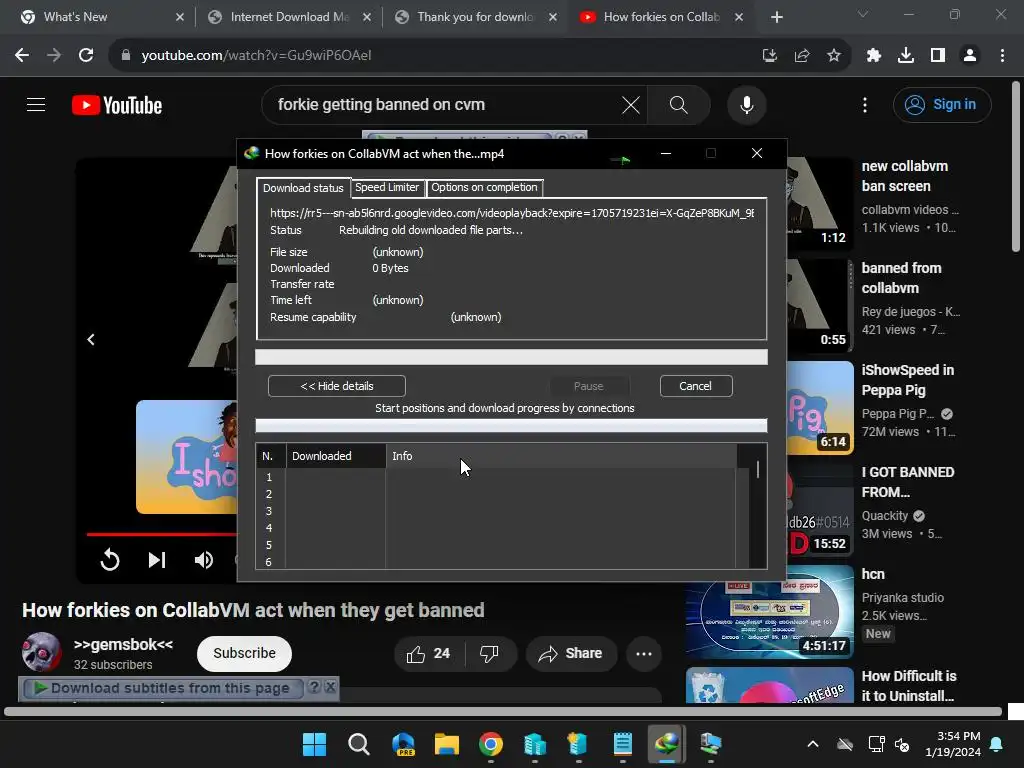The width and height of the screenshot is (1024, 768).
Task: Open taskbar search
Action: (x=359, y=744)
